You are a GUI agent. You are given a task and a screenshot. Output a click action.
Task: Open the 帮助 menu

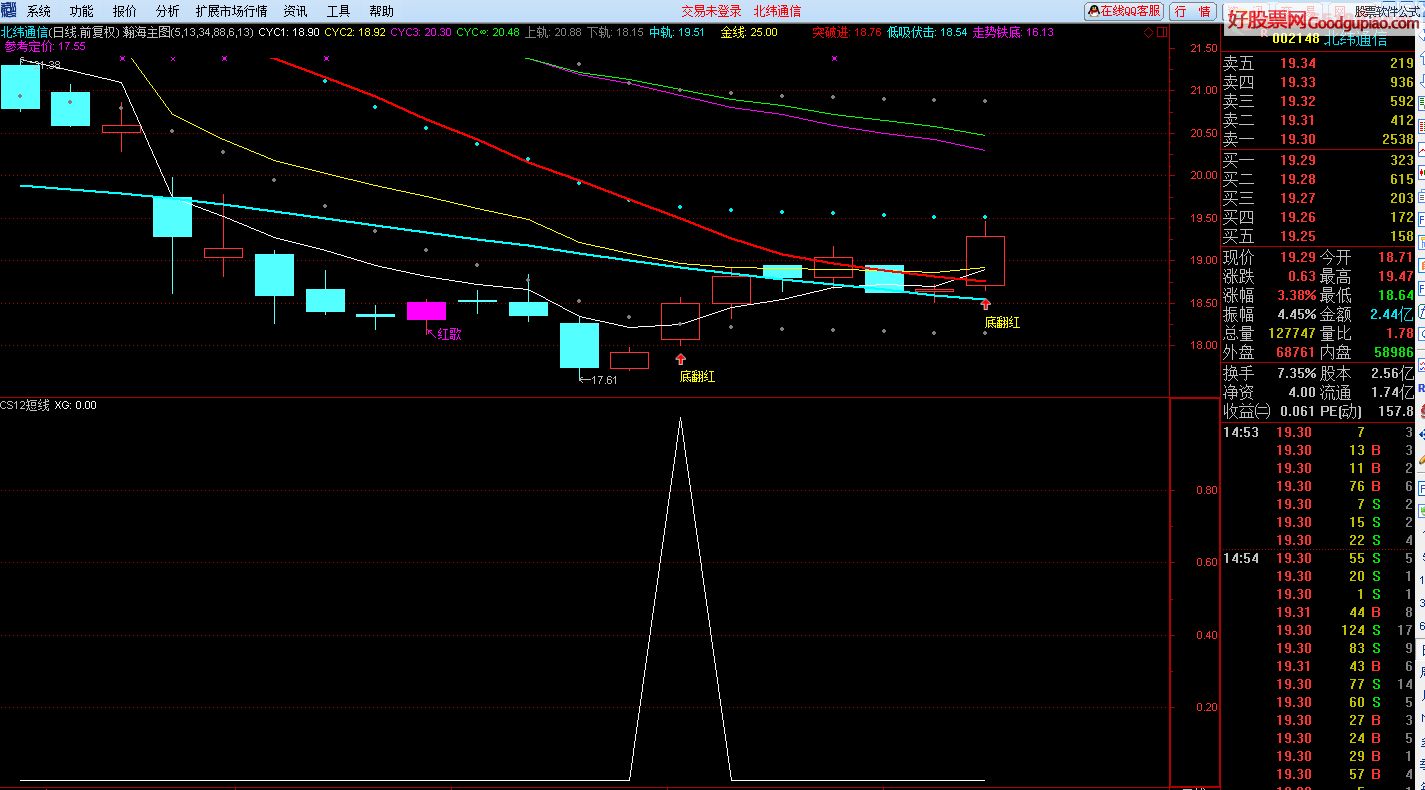tap(381, 11)
